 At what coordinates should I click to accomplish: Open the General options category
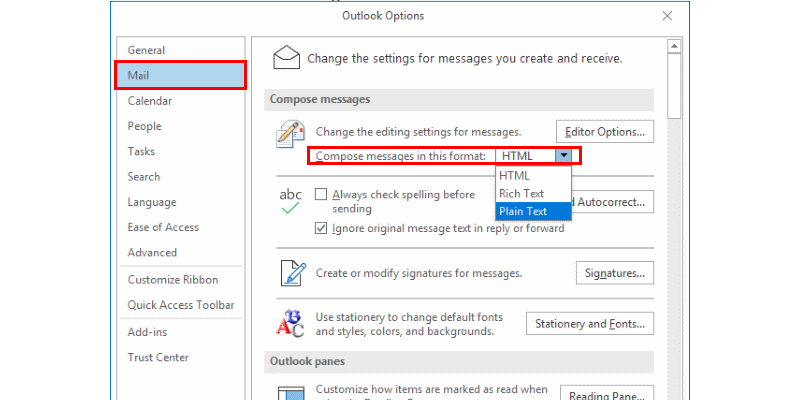pos(180,50)
